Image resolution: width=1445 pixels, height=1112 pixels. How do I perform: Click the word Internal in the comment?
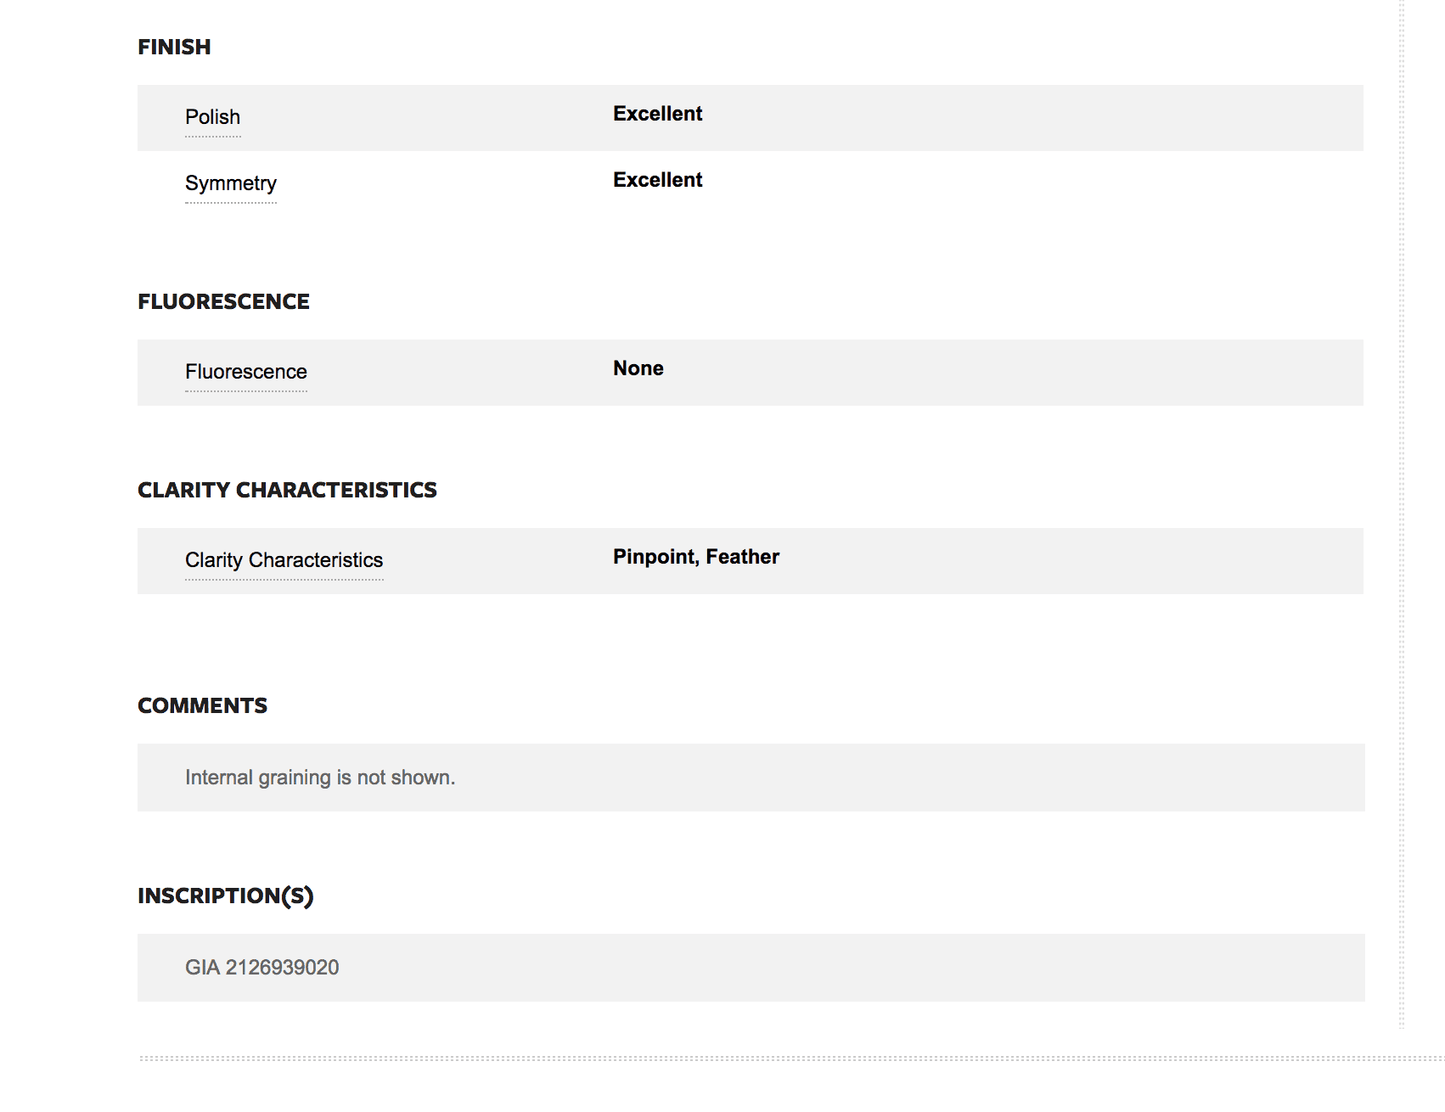click(218, 778)
